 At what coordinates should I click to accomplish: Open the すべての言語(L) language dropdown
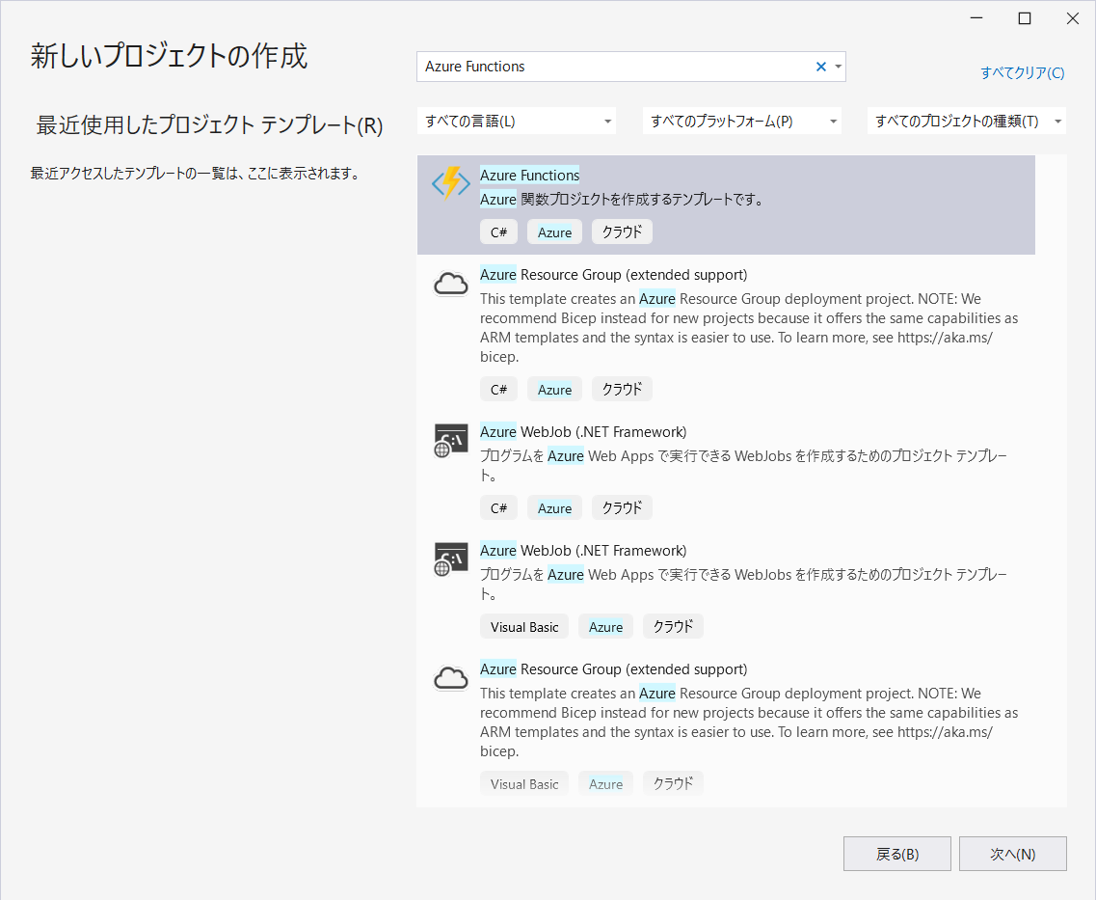point(517,121)
